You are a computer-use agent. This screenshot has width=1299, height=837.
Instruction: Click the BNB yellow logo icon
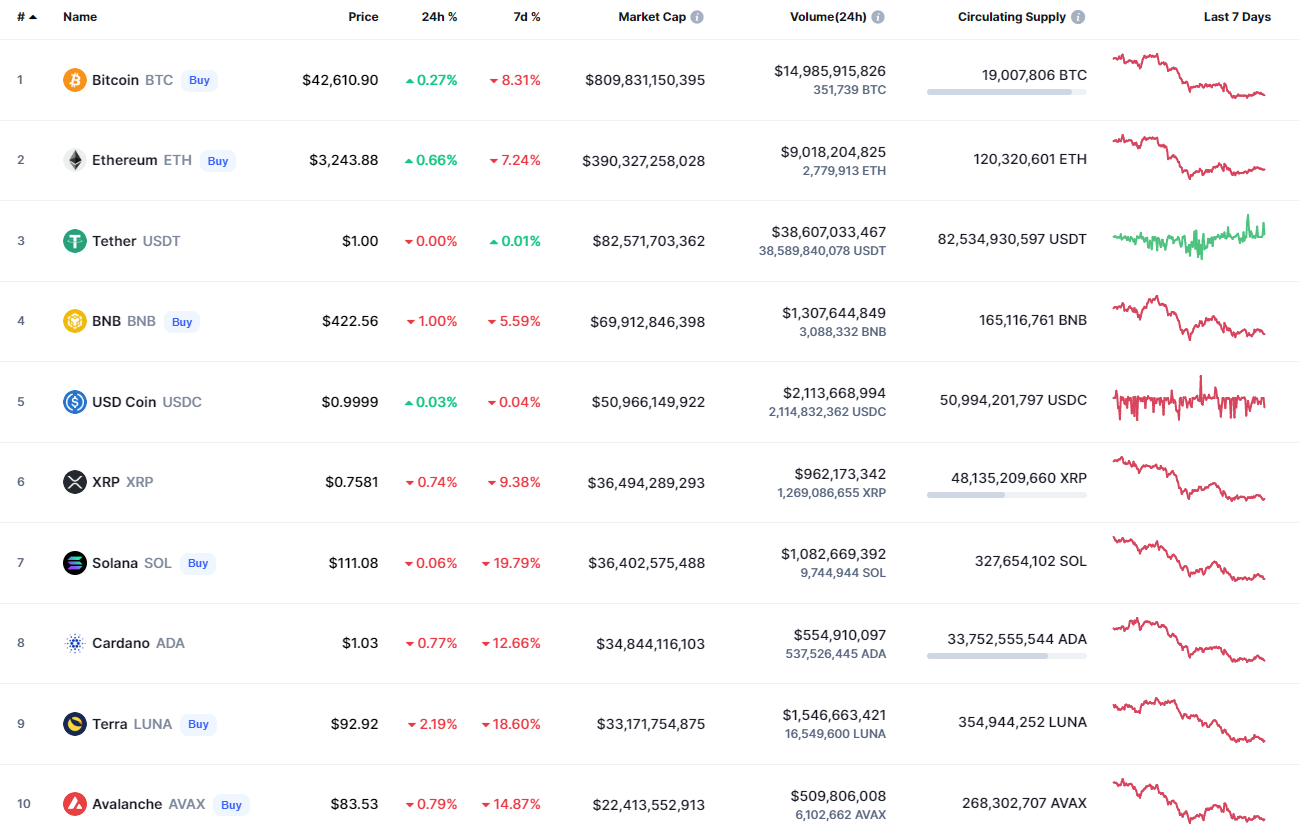[x=75, y=321]
